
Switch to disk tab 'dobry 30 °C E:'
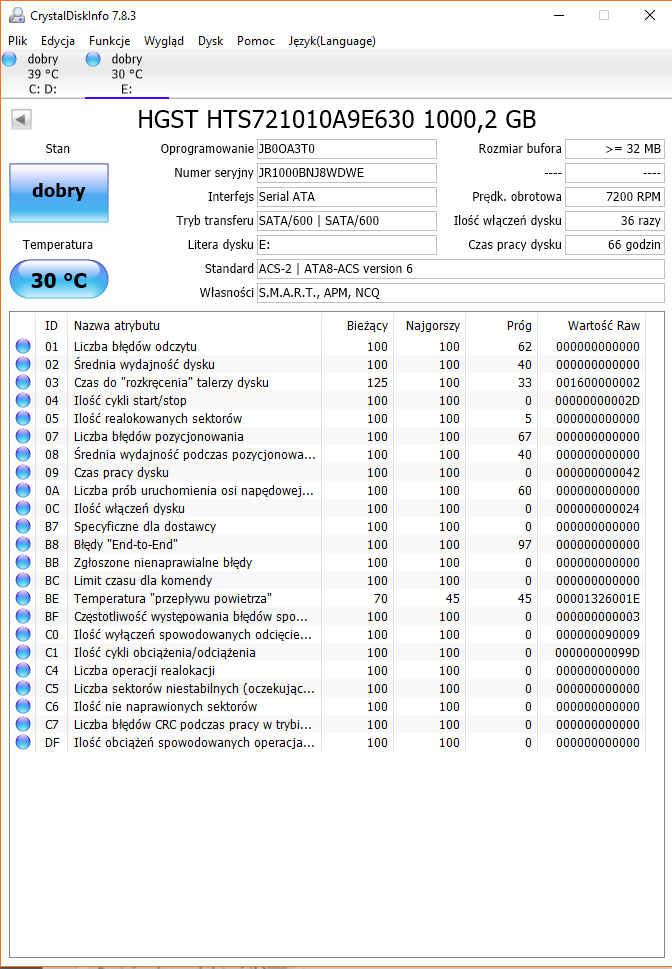[127, 74]
